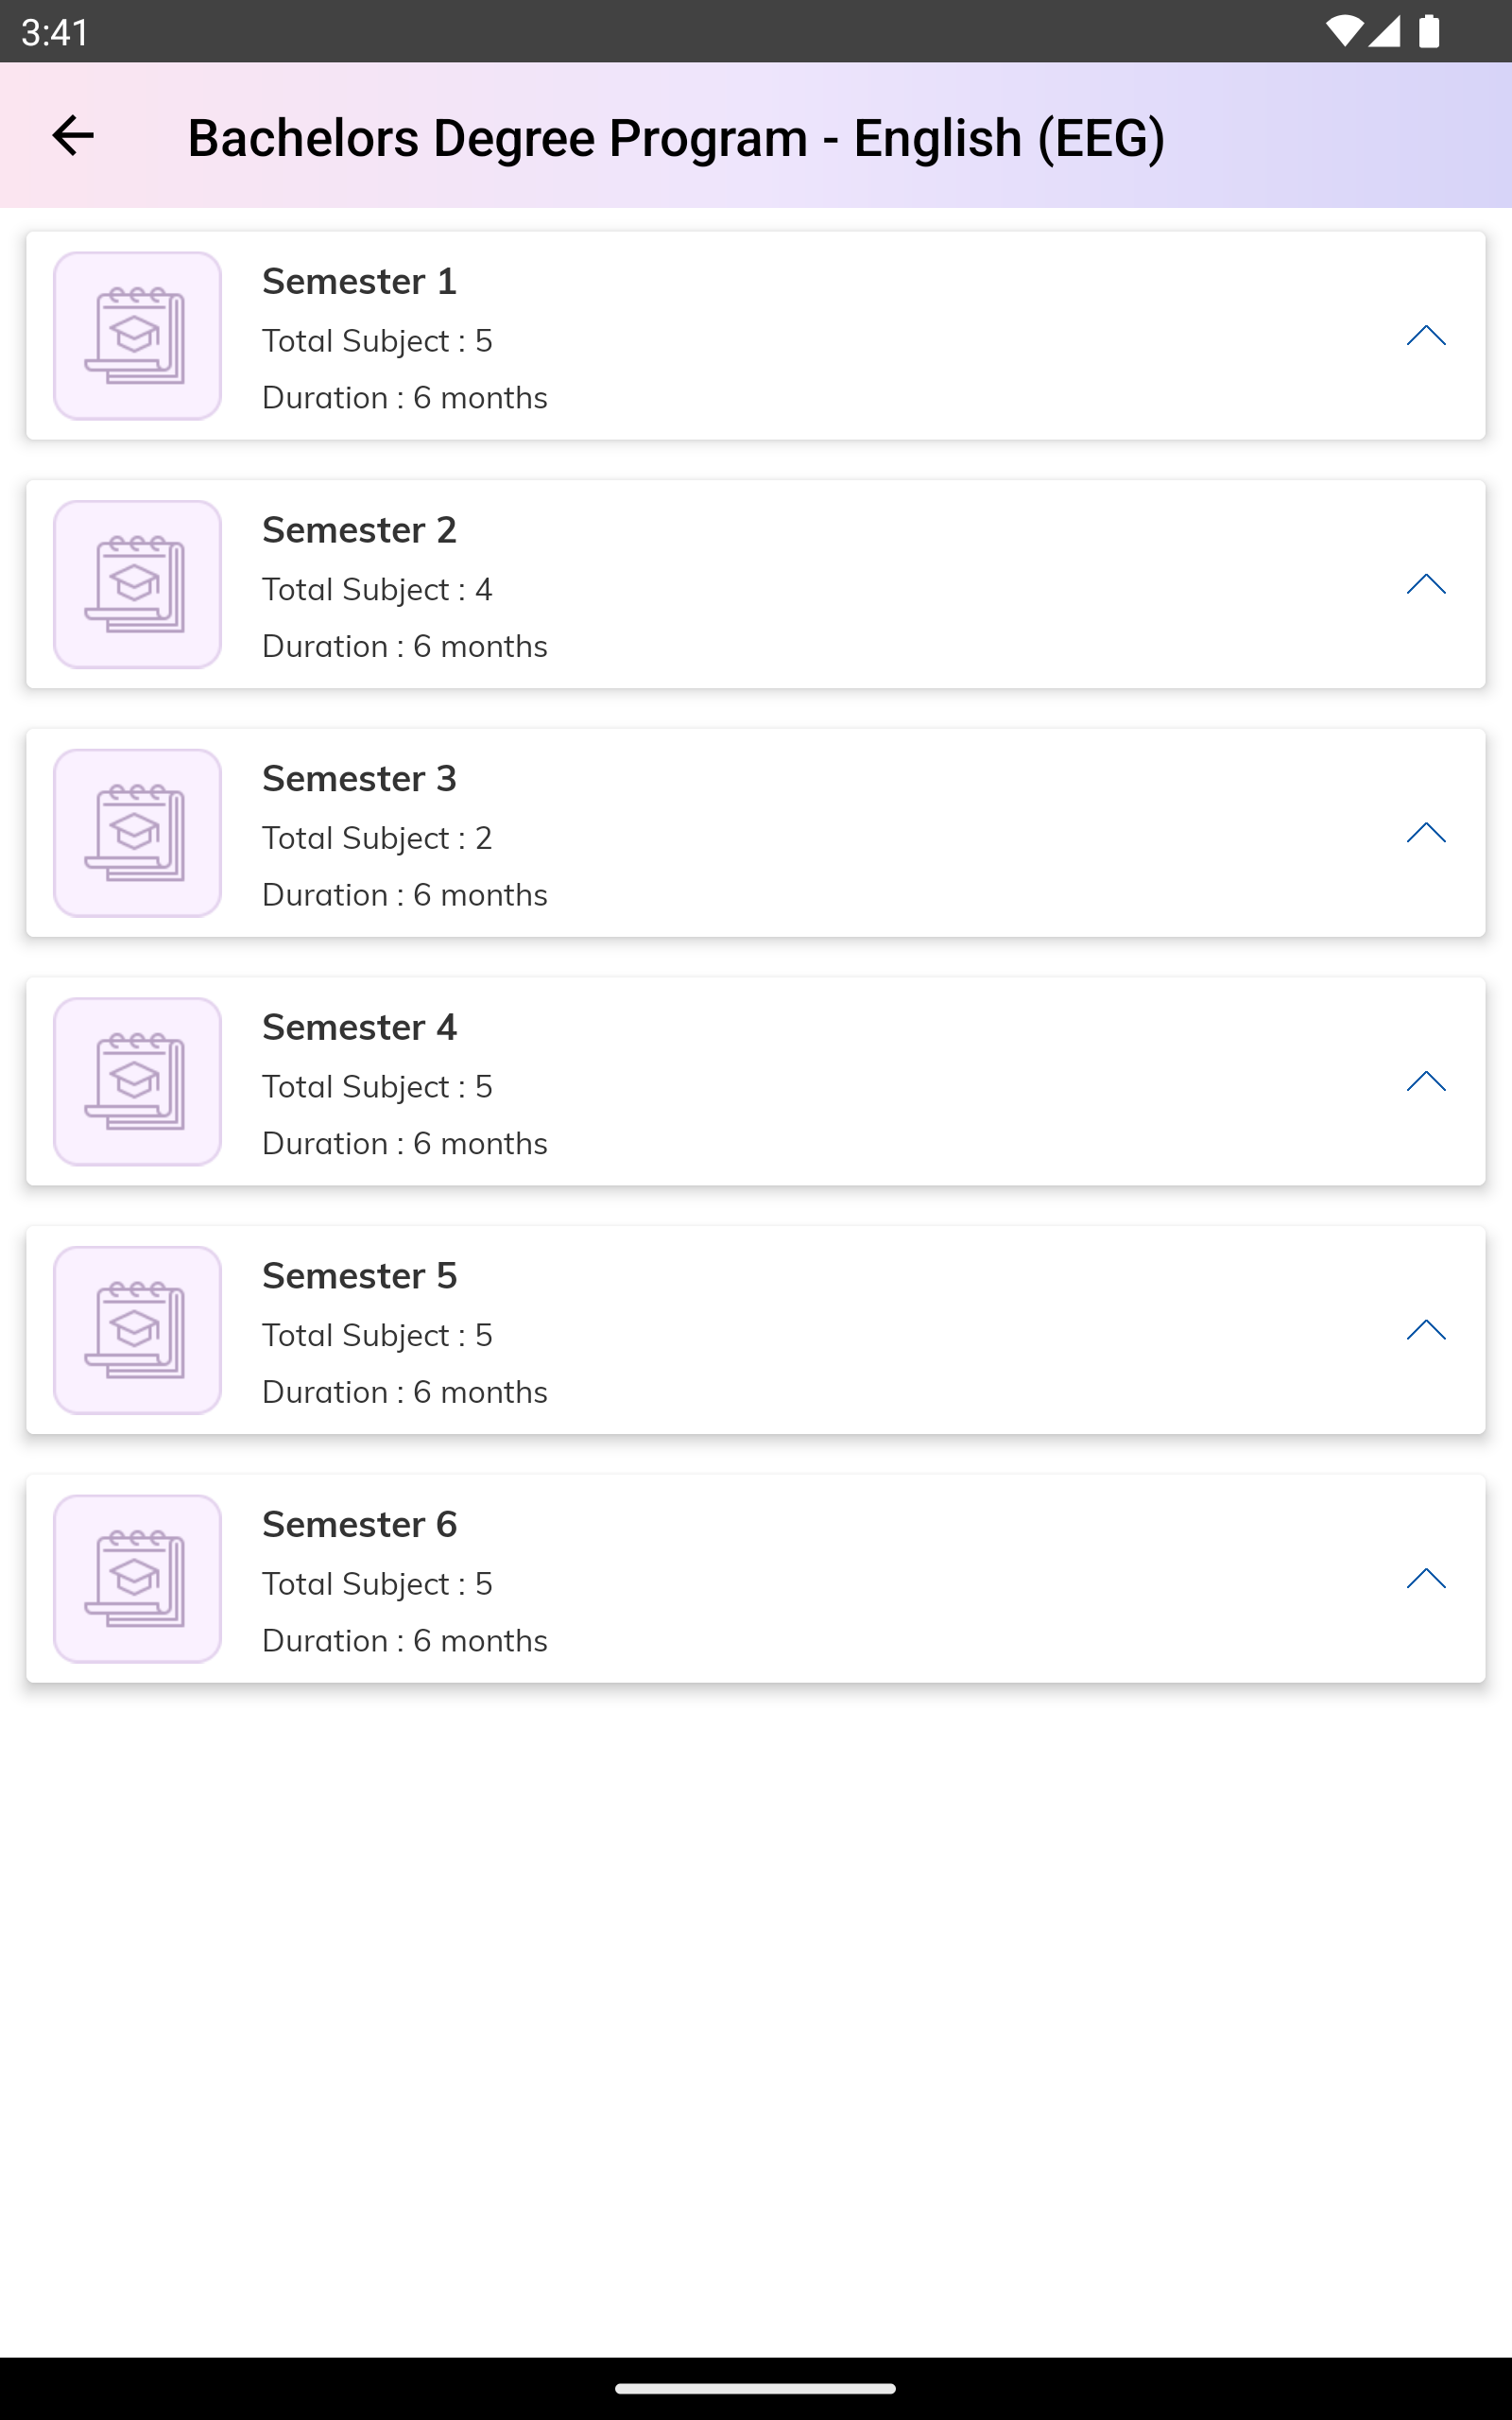Tap the bottom navigation home handle
This screenshot has height=2420, width=1512.
pos(756,2388)
